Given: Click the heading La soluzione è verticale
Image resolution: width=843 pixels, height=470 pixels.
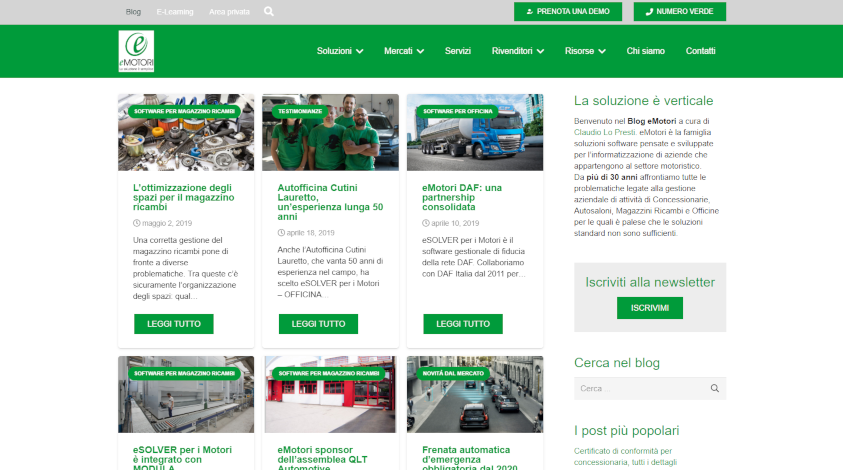Looking at the screenshot, I should pos(644,101).
